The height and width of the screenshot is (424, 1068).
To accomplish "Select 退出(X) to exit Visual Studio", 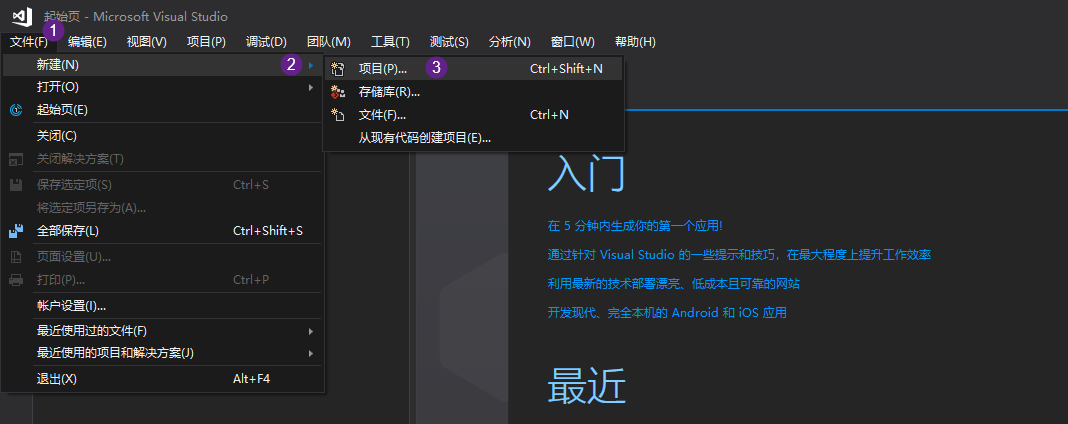I will click(163, 379).
